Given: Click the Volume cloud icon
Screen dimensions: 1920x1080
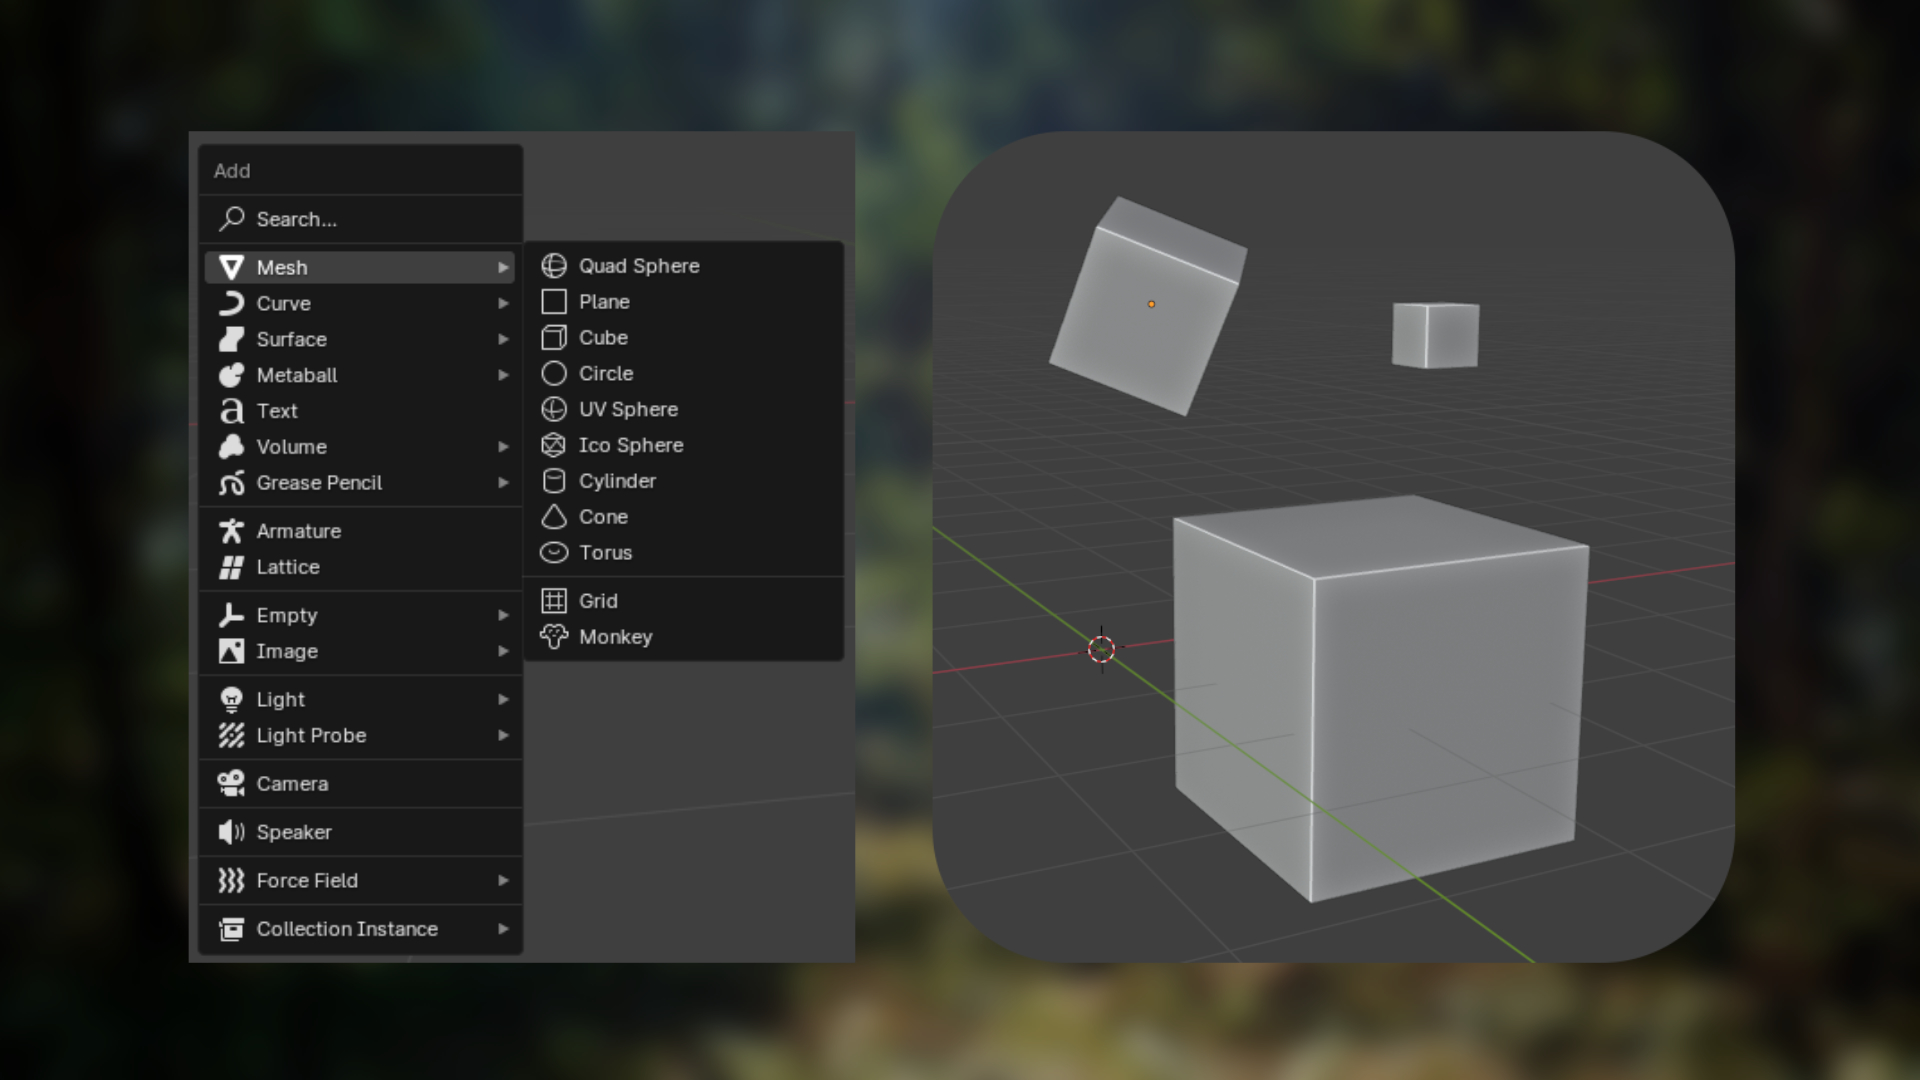Looking at the screenshot, I should click(231, 447).
